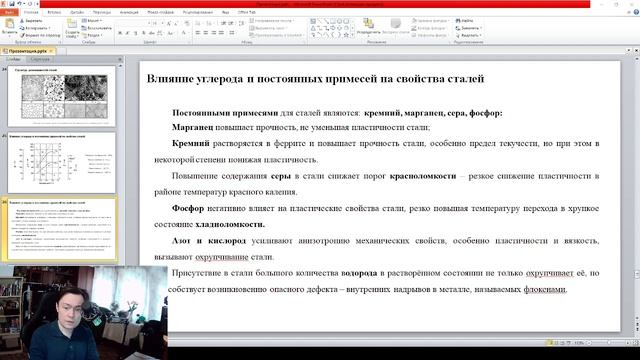
Task: Click the Cut (Вырезать) command
Action: point(31,21)
